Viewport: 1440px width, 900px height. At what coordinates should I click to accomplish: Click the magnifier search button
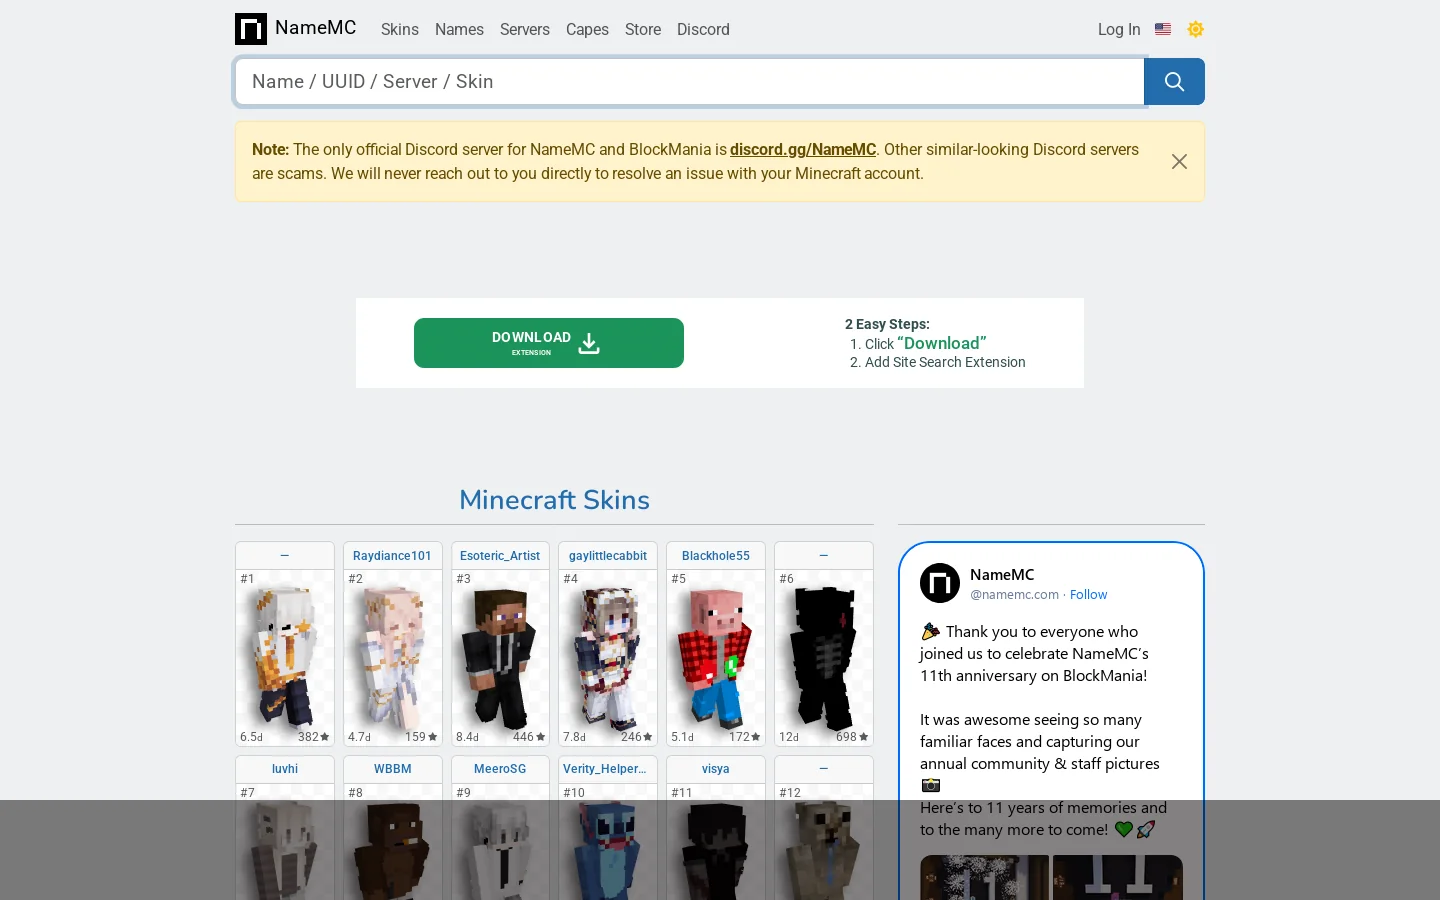1174,81
